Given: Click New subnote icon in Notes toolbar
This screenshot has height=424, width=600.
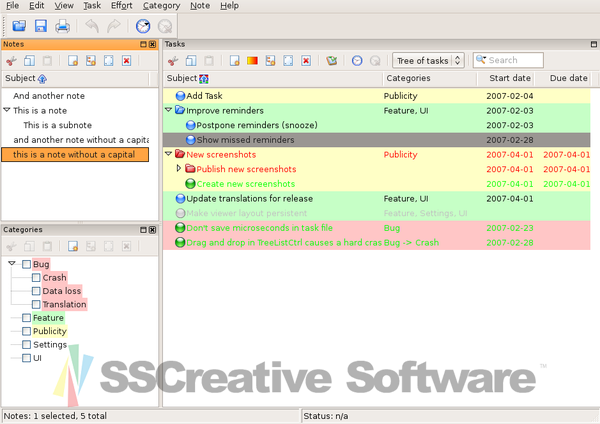Looking at the screenshot, I should (x=91, y=60).
